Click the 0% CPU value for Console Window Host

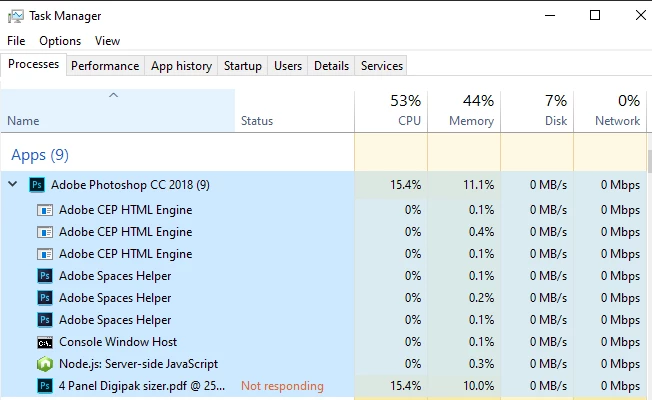413,342
